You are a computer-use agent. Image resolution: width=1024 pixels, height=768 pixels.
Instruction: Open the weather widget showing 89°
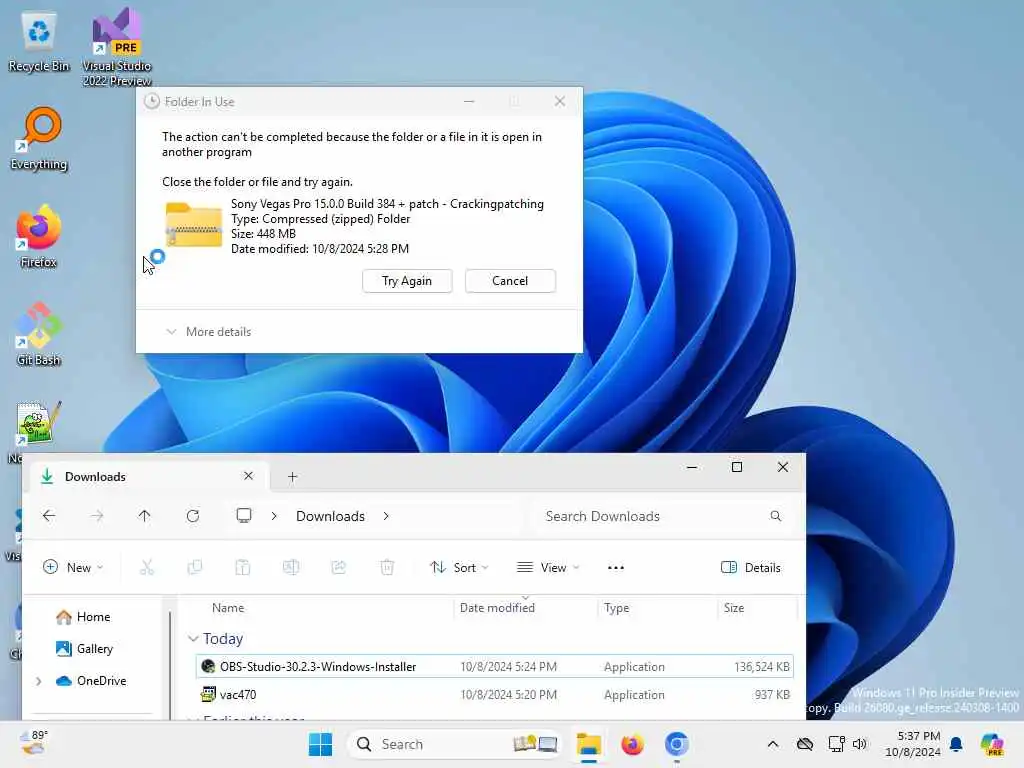(x=33, y=743)
